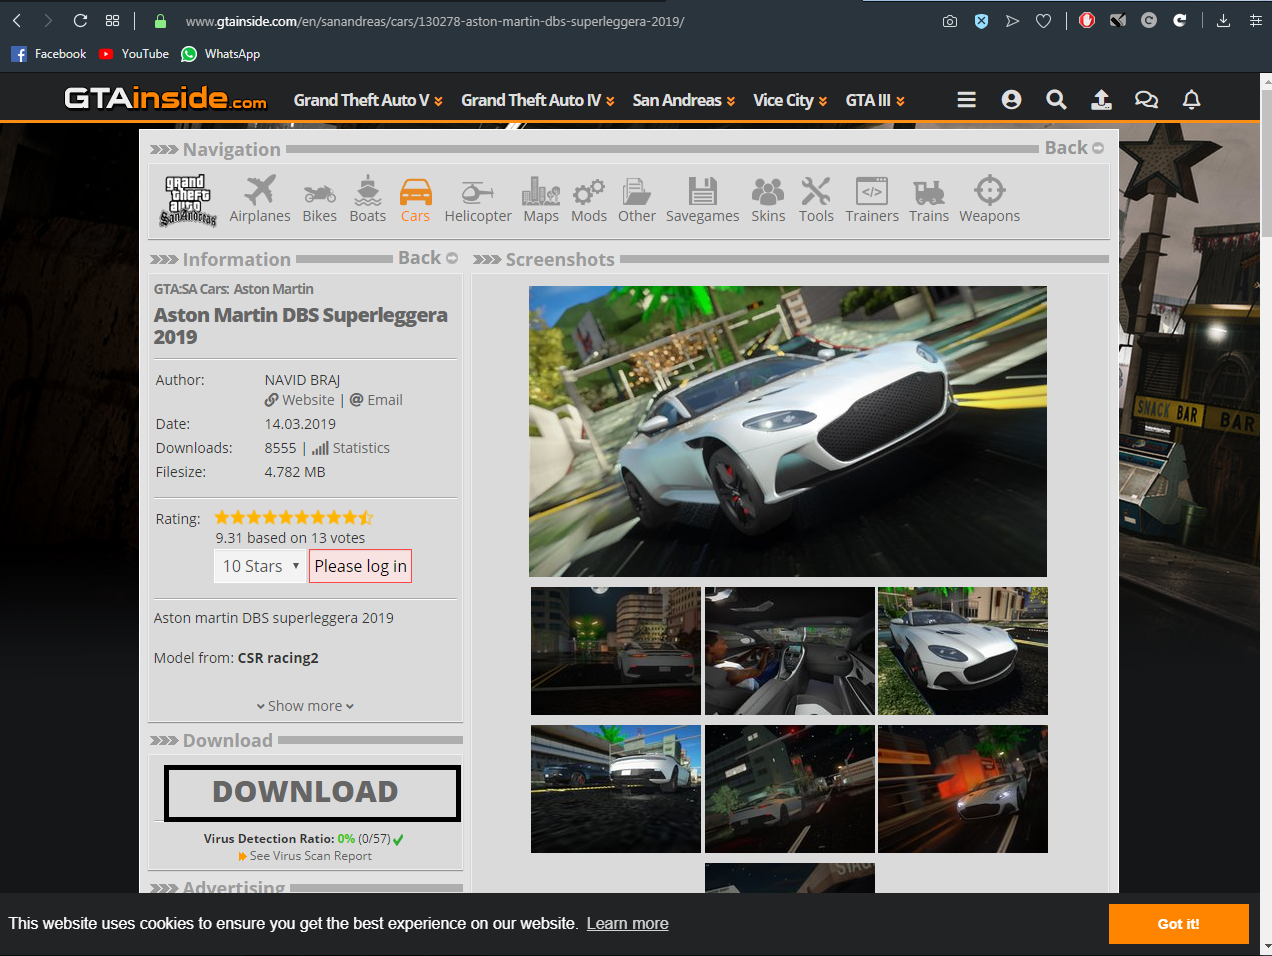The image size is (1272, 956).
Task: Open the orange-lit night car thumbnail
Action: tap(963, 789)
